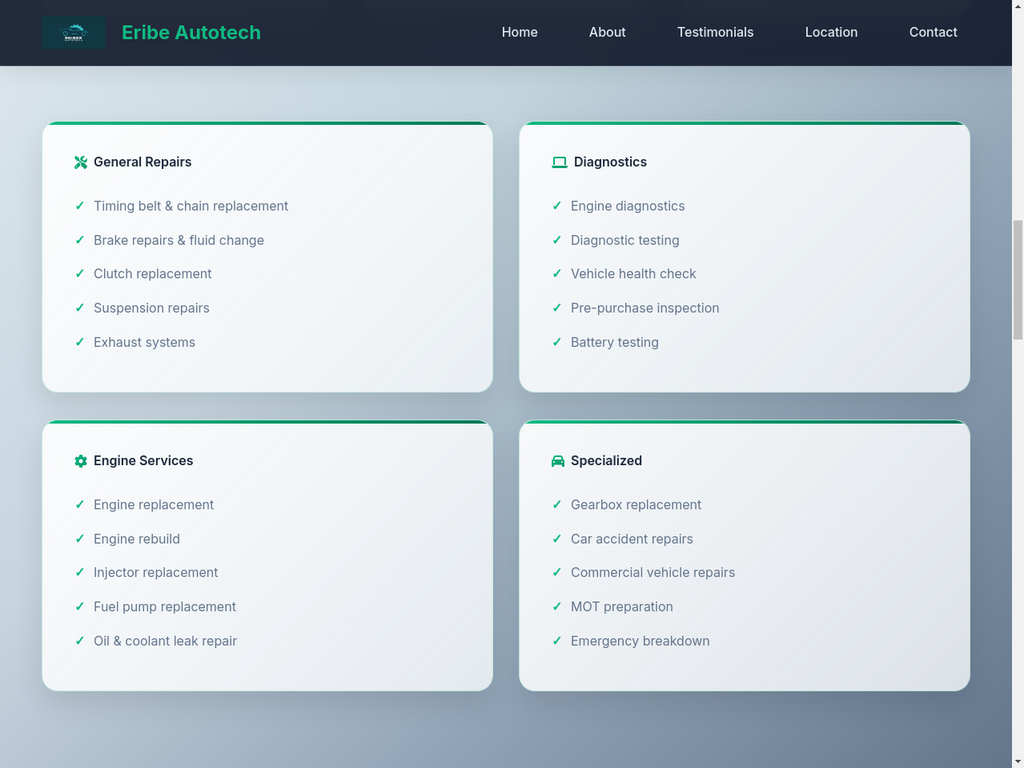Click the vertical page scrollbar thumb
This screenshot has height=768, width=1024.
(1018, 280)
